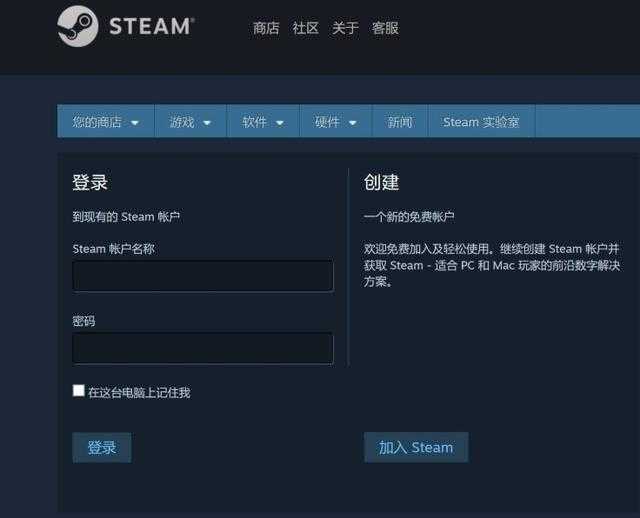Screen dimensions: 640x518
Task: Open the Steam 实验室 tab
Action: click(x=481, y=122)
